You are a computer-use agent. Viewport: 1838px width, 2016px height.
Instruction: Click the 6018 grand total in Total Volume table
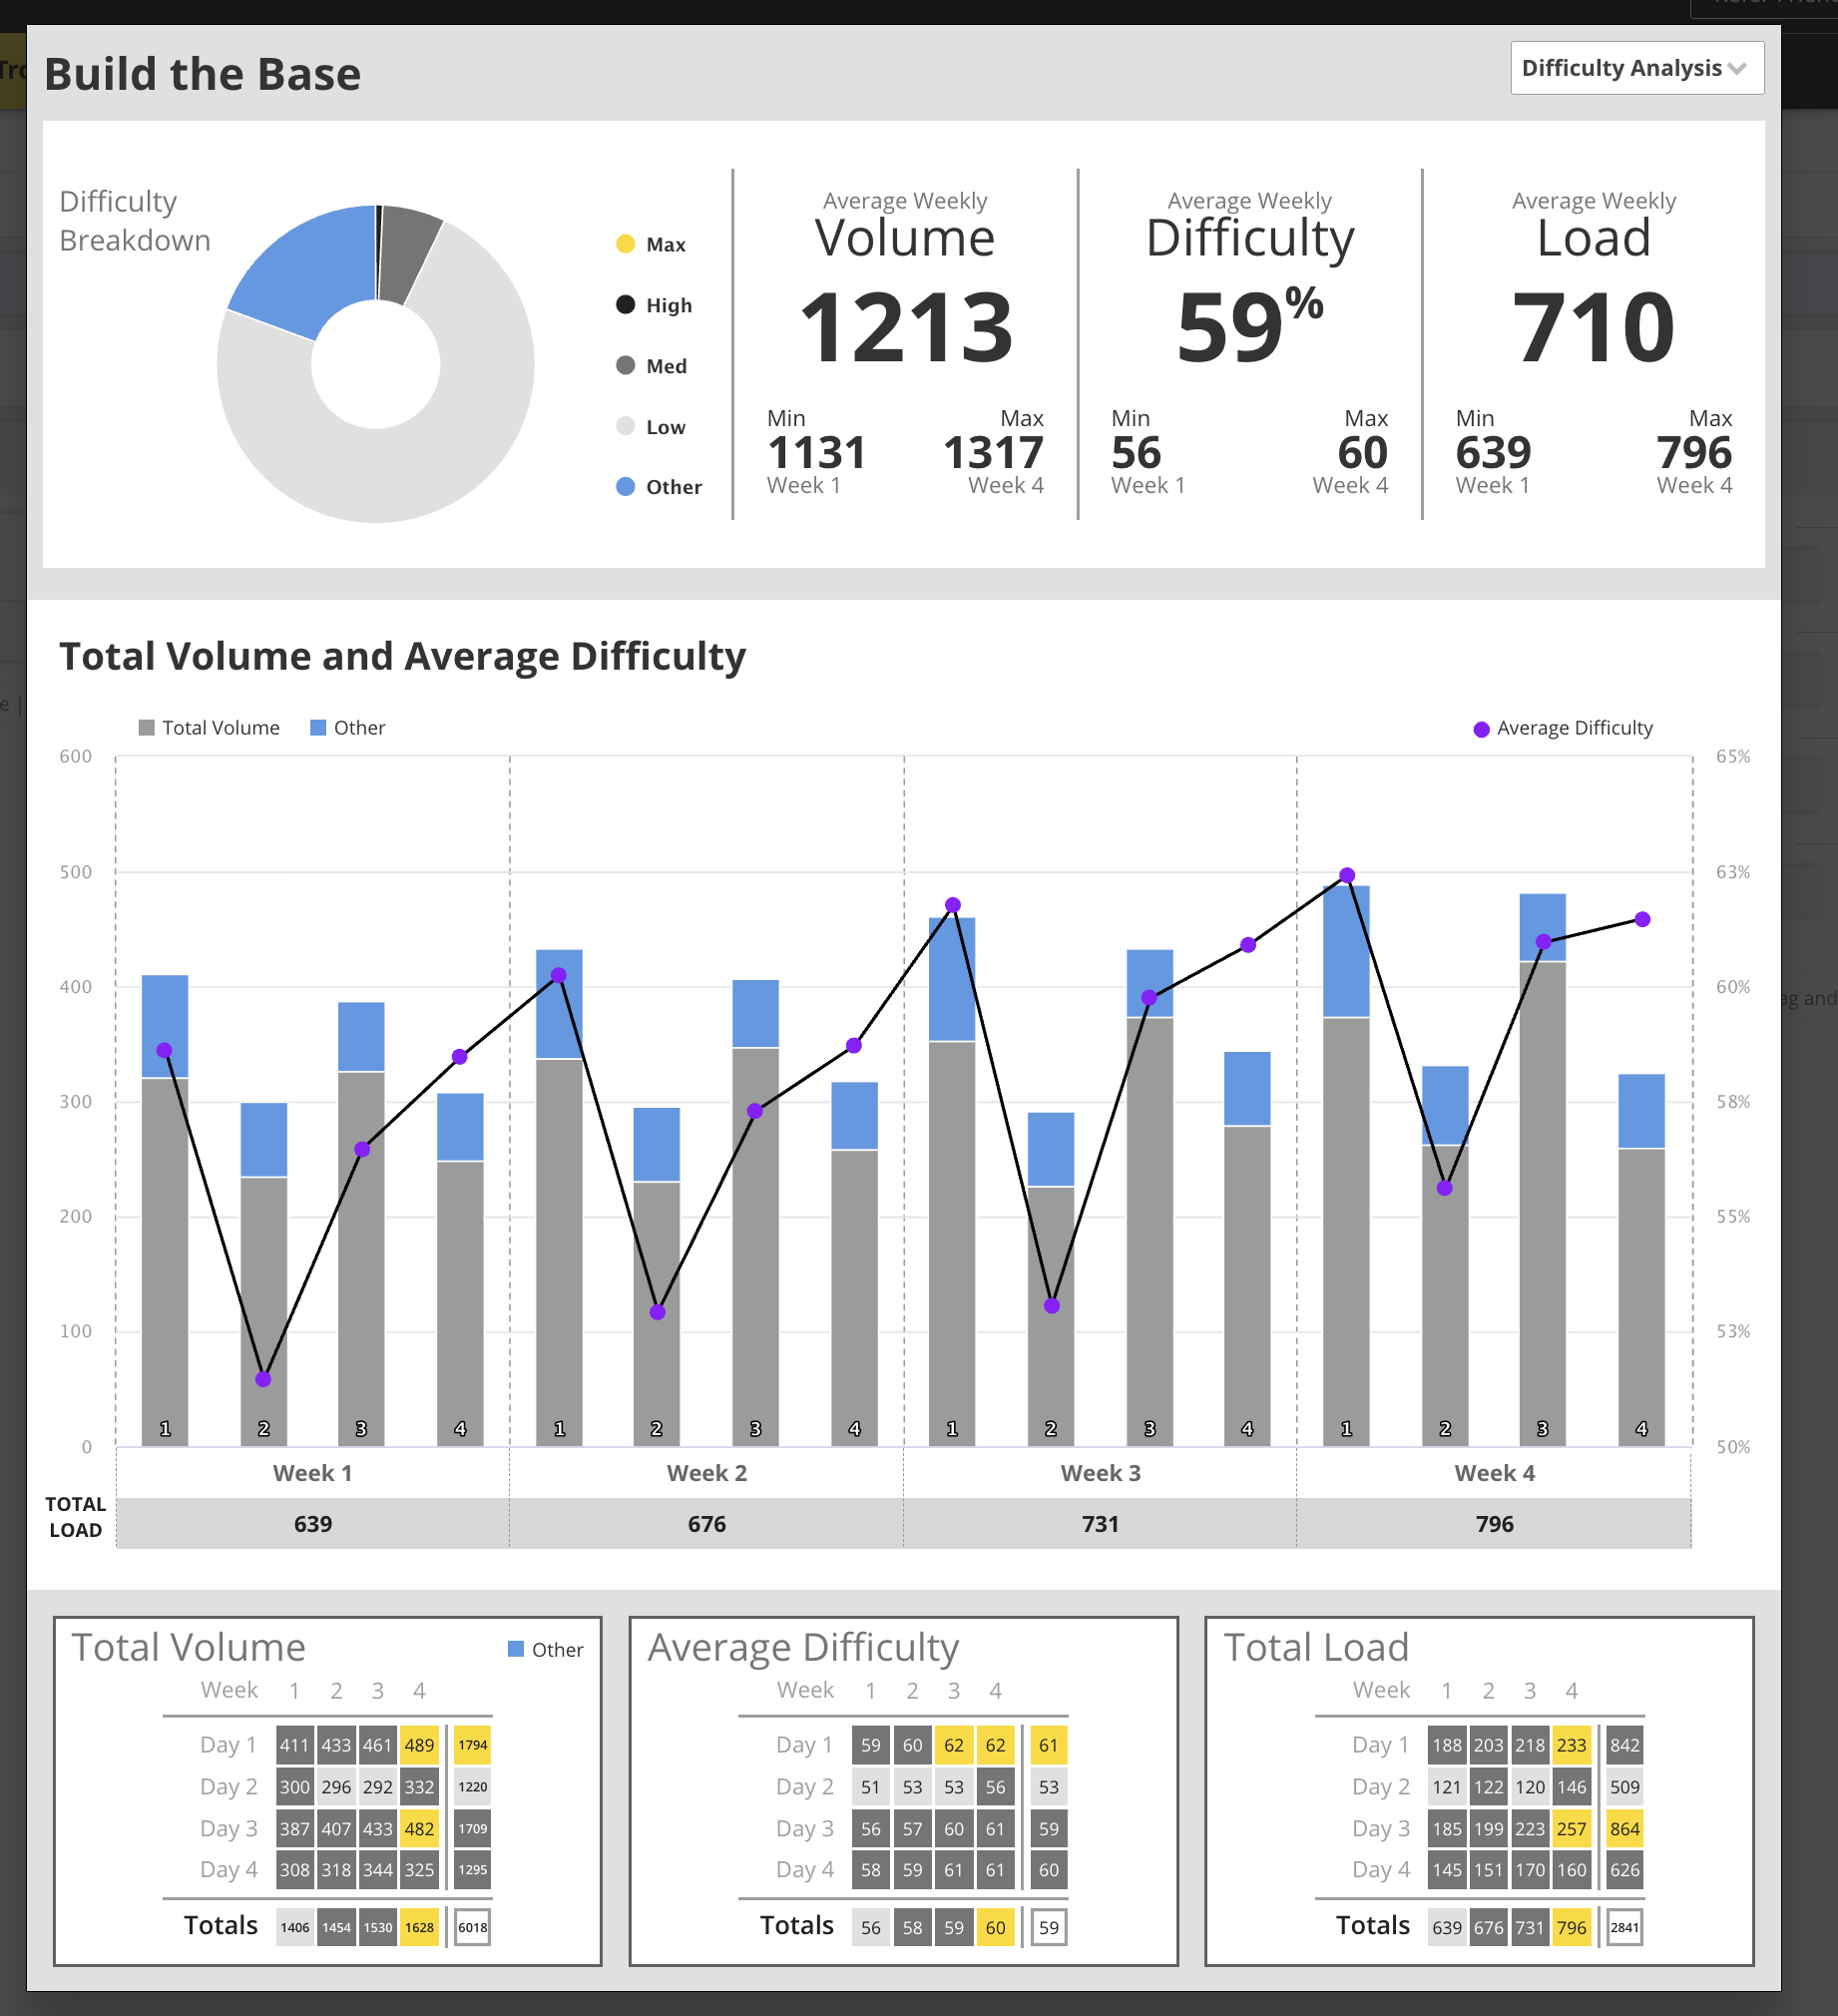click(472, 1927)
